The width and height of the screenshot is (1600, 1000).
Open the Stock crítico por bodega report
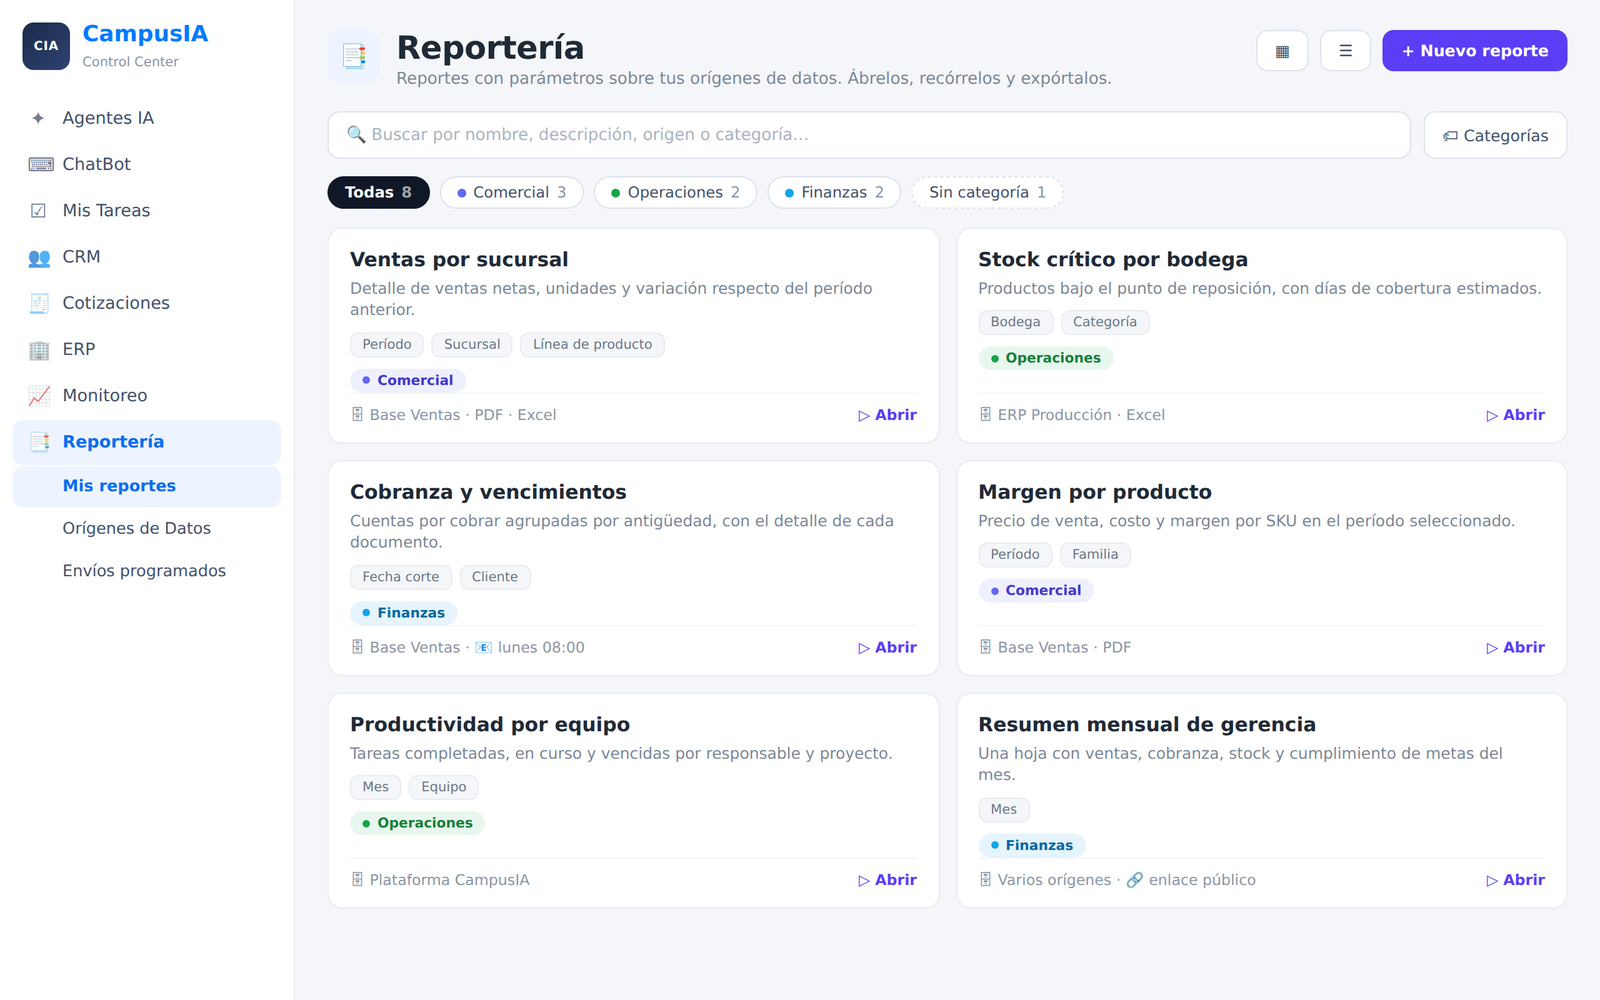tap(1515, 415)
